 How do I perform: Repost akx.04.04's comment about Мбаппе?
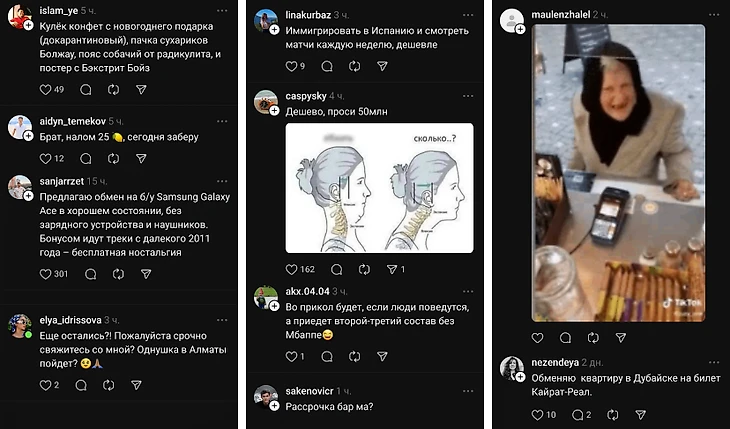tap(355, 356)
